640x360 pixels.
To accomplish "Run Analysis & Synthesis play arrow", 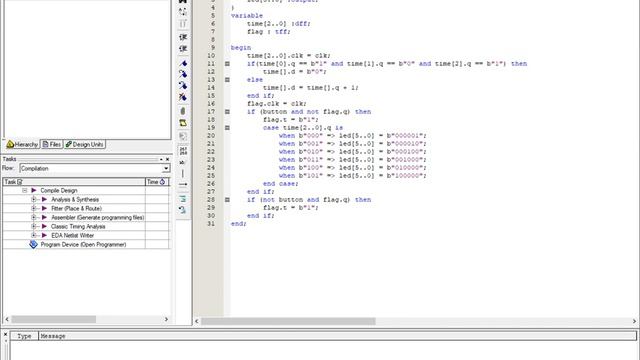I will [44, 199].
